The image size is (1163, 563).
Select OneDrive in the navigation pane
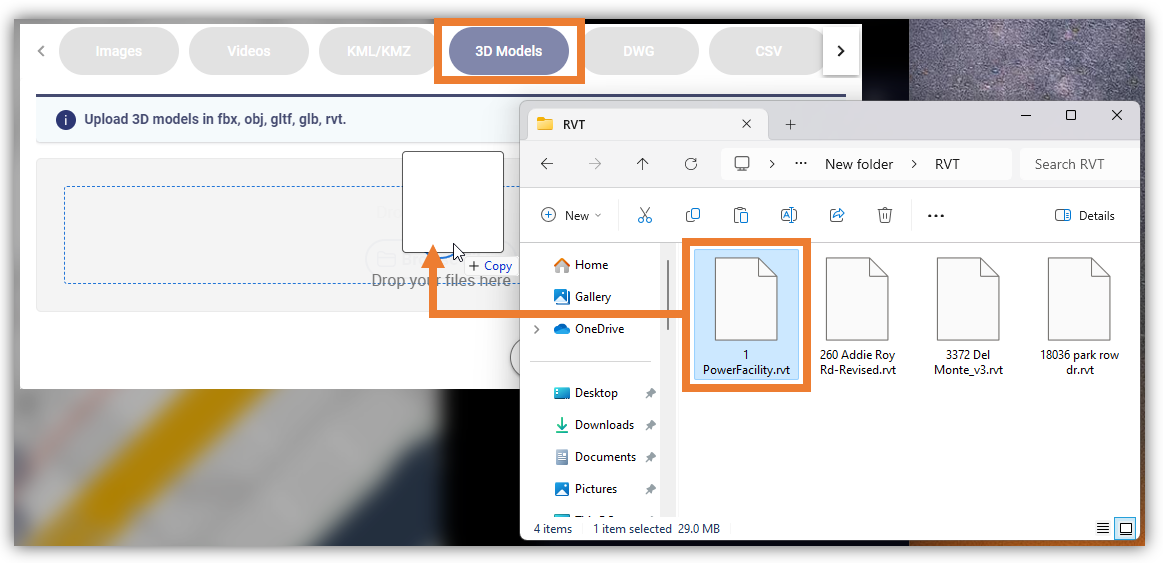(x=588, y=329)
